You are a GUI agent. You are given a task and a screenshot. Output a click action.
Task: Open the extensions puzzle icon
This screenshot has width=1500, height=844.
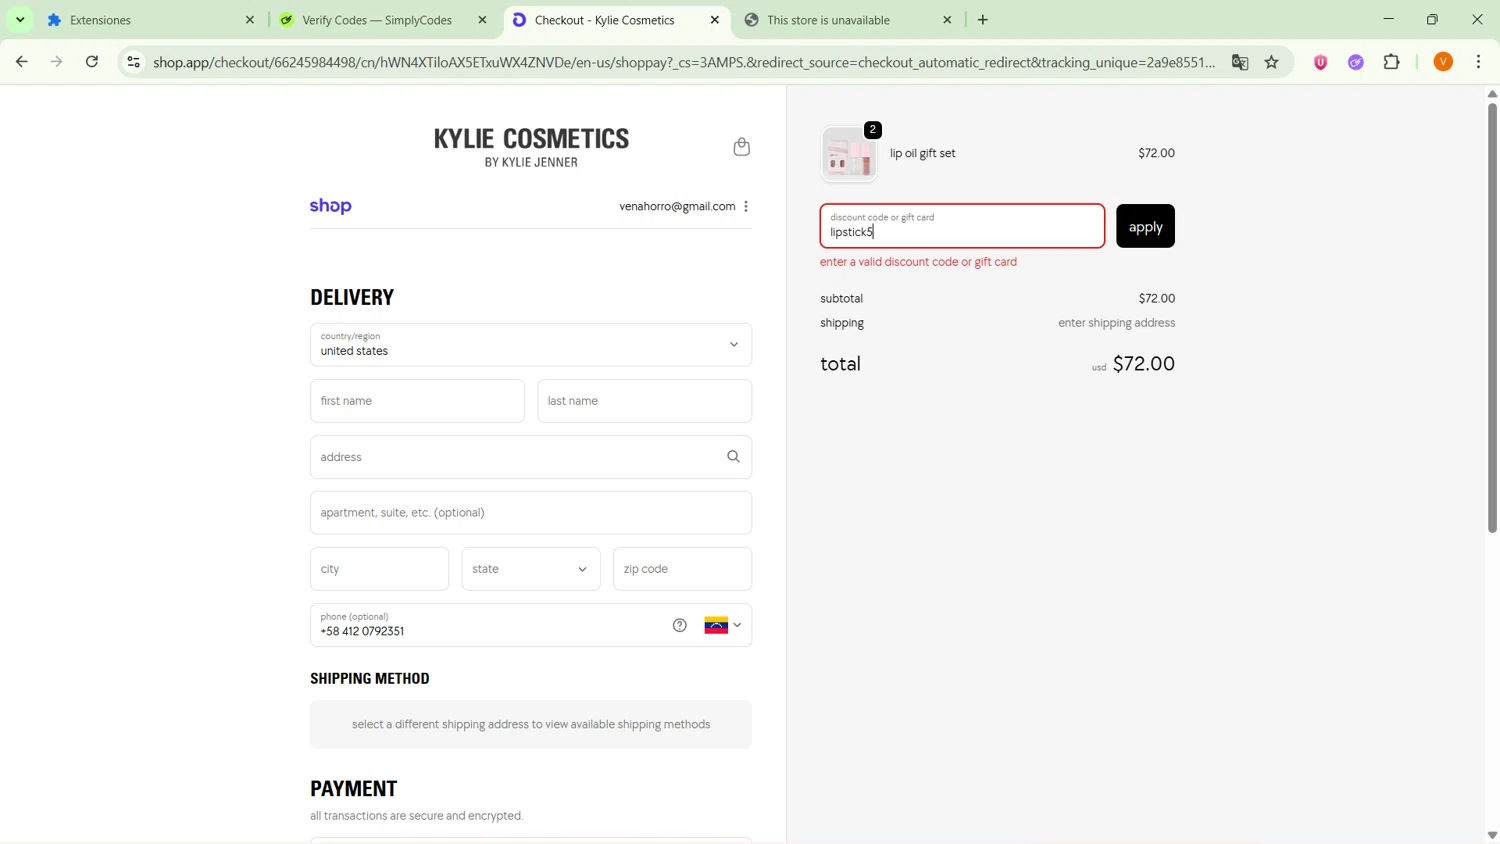pyautogui.click(x=1392, y=62)
